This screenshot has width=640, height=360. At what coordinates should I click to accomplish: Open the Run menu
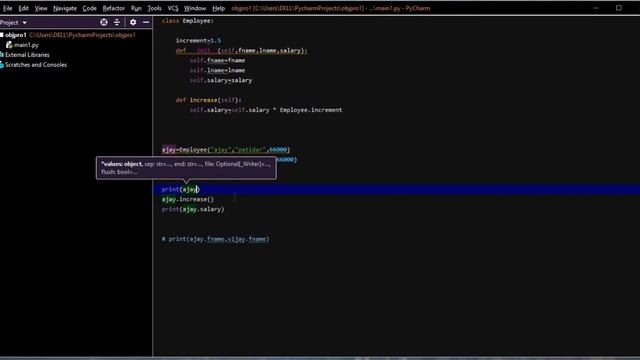136,8
